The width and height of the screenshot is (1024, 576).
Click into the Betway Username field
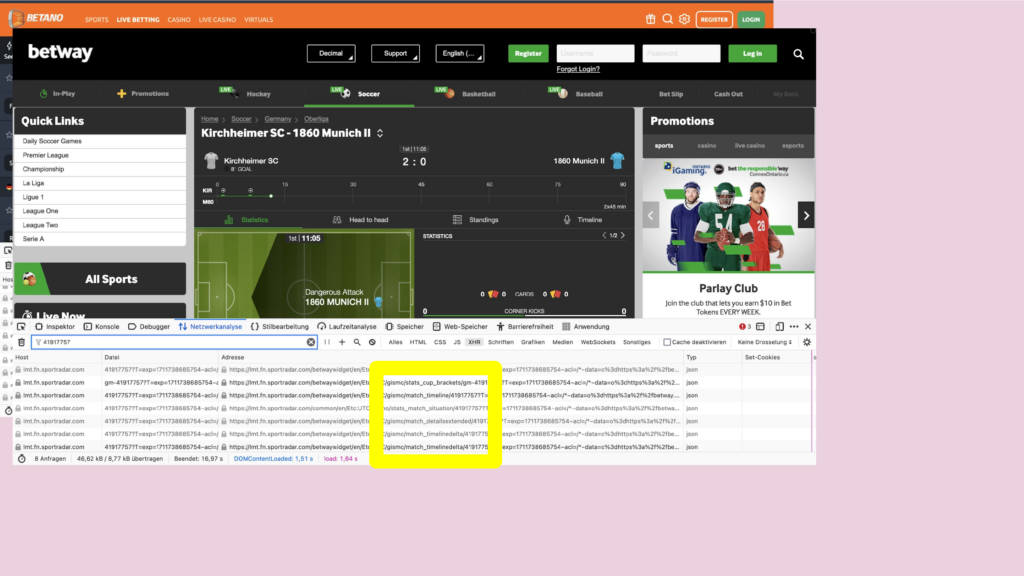tap(595, 54)
